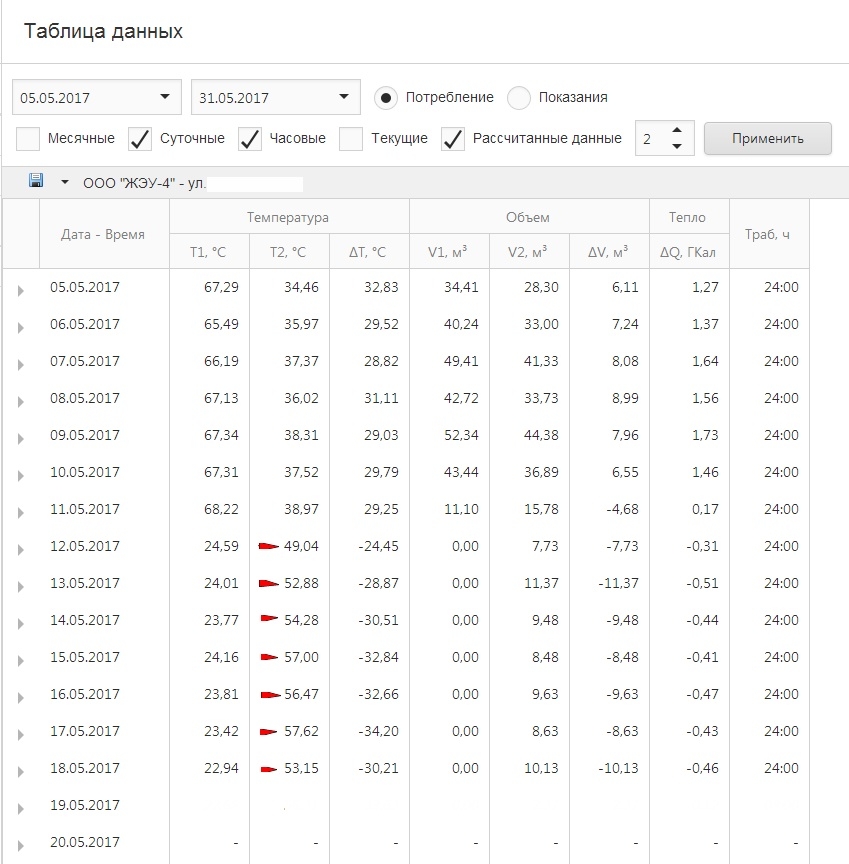Click the Объем group header
The image size is (849, 864).
(528, 217)
